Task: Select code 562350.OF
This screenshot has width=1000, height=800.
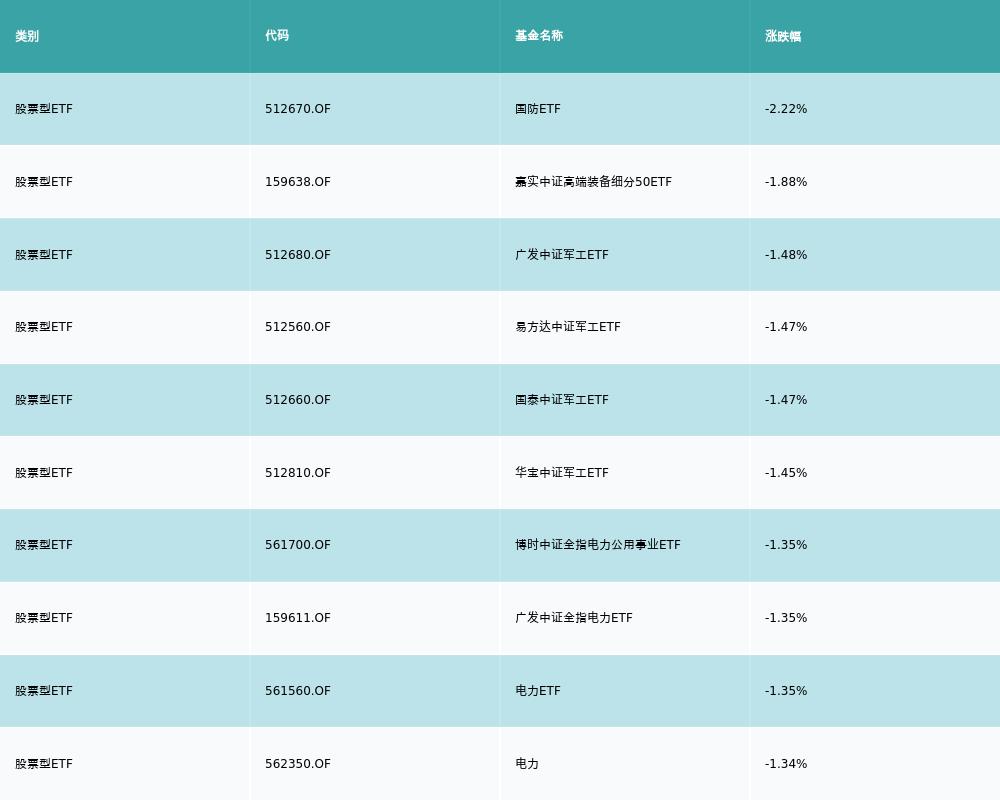Action: [x=298, y=764]
